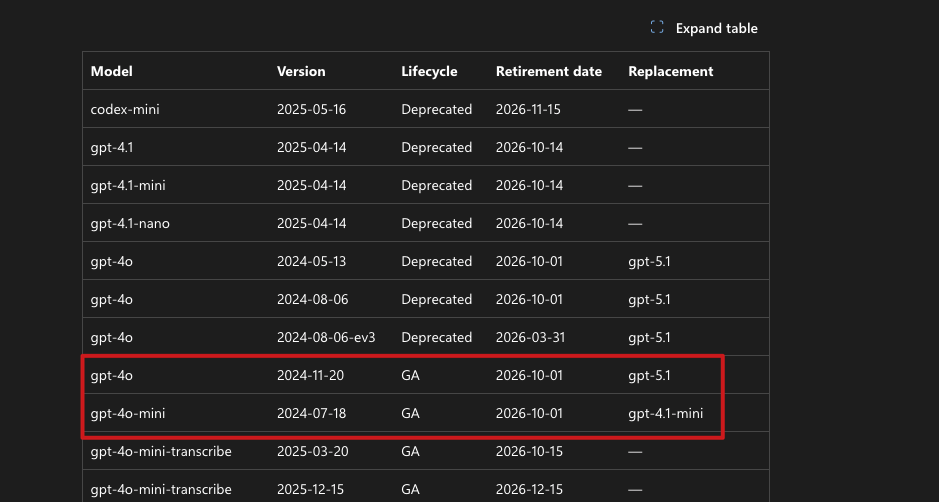Select version '2024-07-18' cell
The image size is (939, 502).
click(x=311, y=413)
